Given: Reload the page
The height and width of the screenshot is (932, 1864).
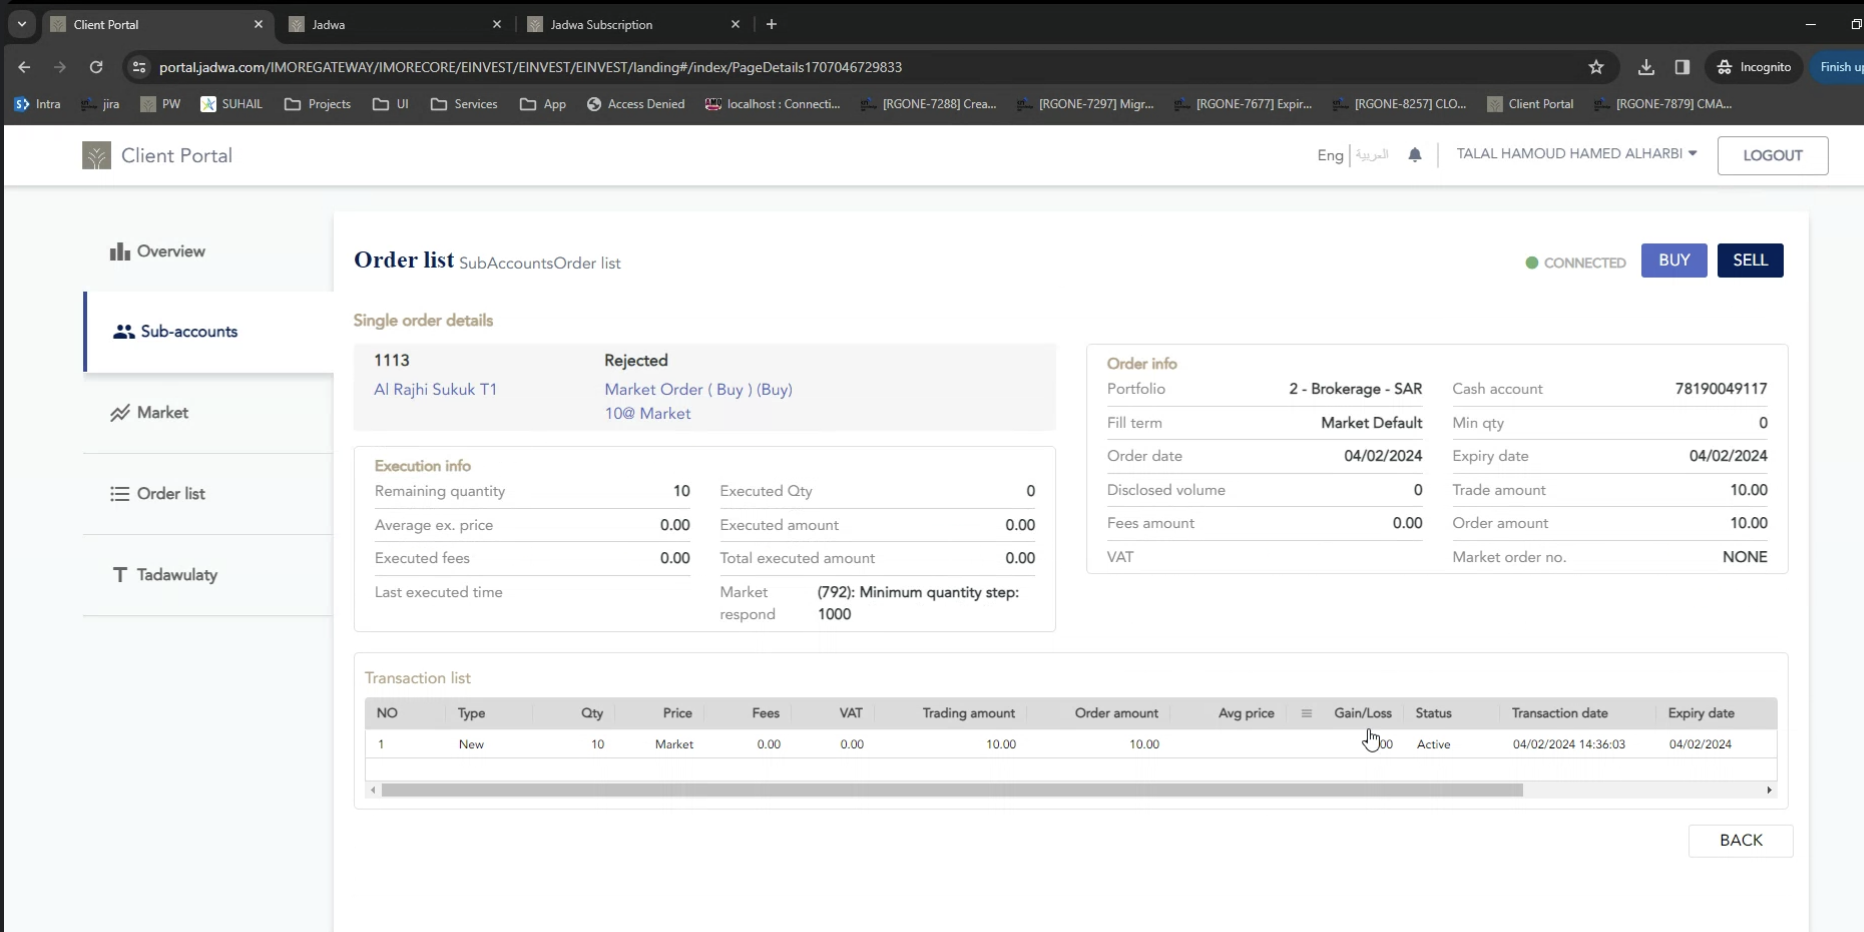Looking at the screenshot, I should (96, 67).
